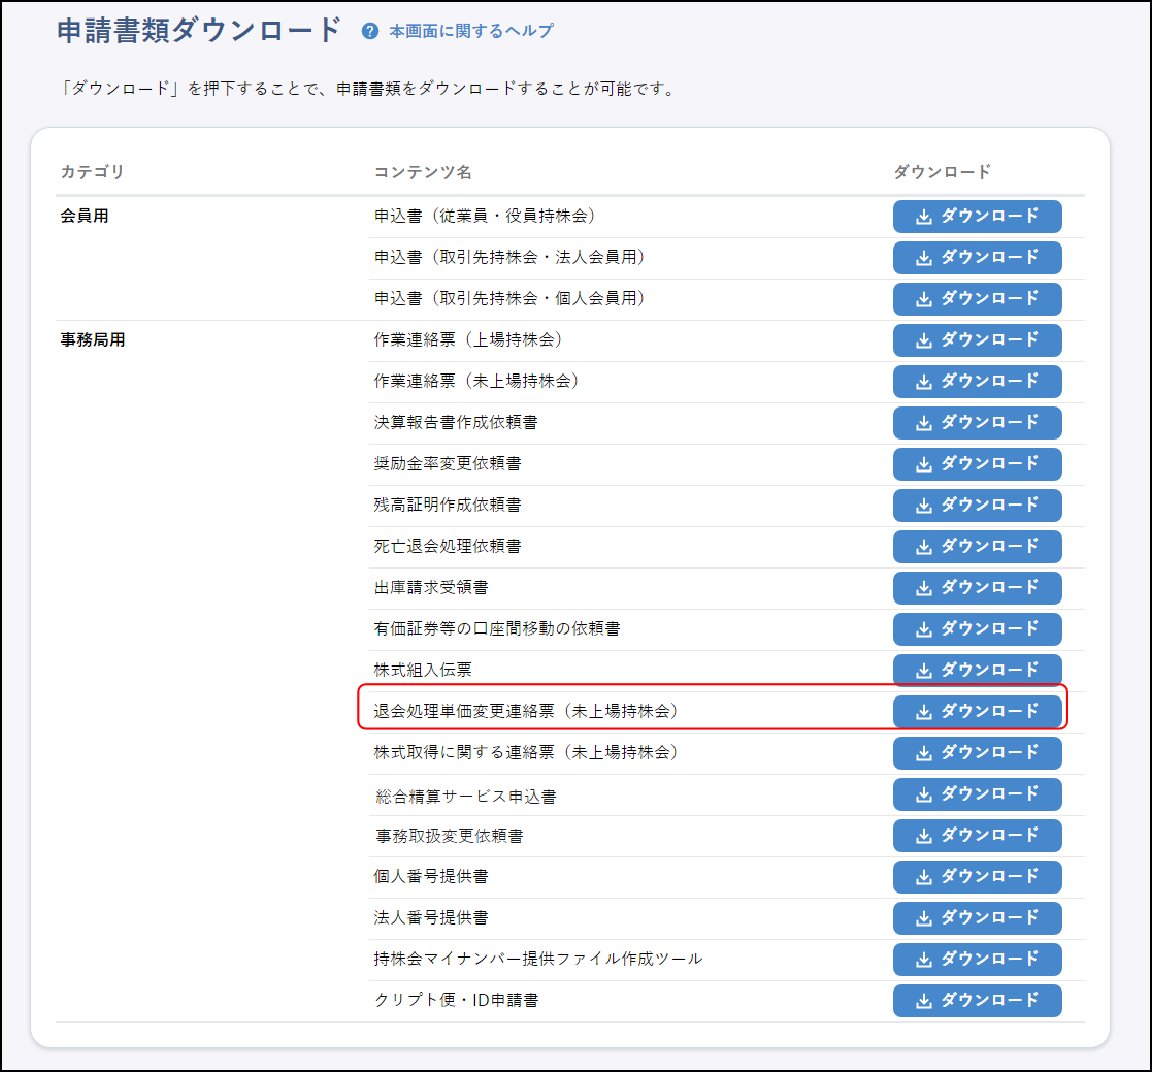Image resolution: width=1152 pixels, height=1072 pixels.
Task: Download the 株式組入伝票 form
Action: point(976,670)
